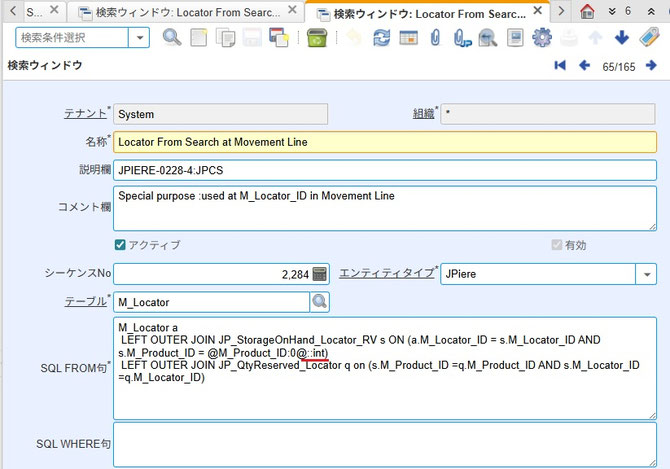Click the SQL FROM句 text area

pos(385,368)
